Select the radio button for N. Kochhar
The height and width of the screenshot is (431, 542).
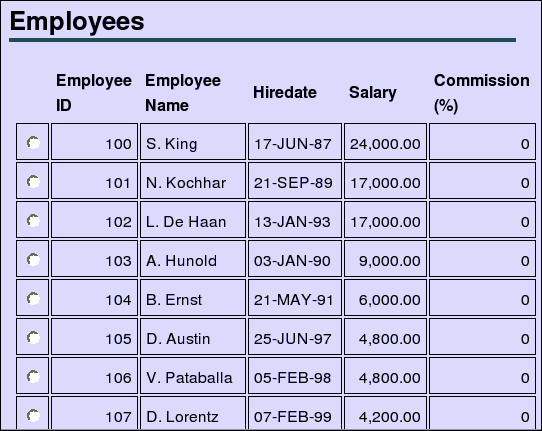tap(33, 181)
